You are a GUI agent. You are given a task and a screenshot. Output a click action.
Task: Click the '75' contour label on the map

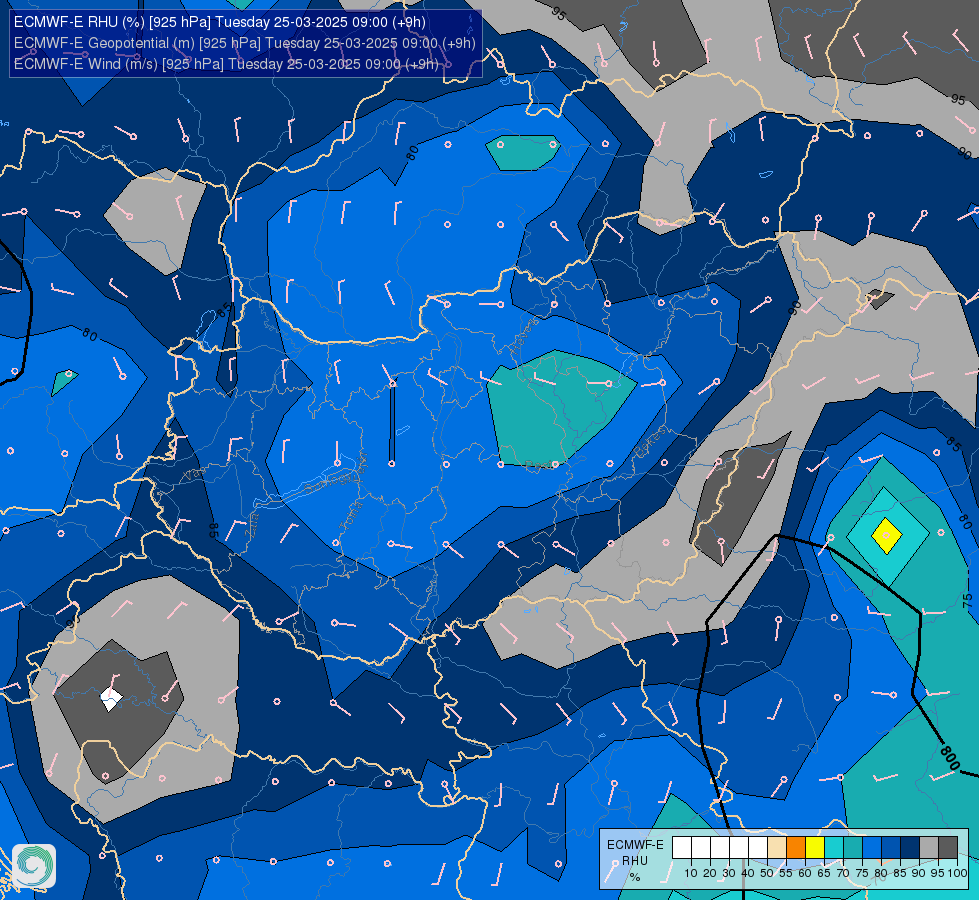[x=967, y=601]
